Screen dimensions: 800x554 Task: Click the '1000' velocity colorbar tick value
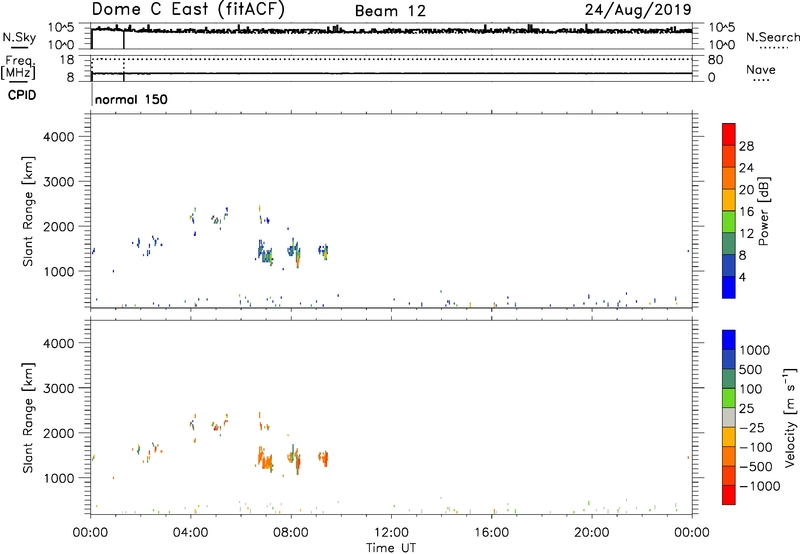(x=755, y=350)
